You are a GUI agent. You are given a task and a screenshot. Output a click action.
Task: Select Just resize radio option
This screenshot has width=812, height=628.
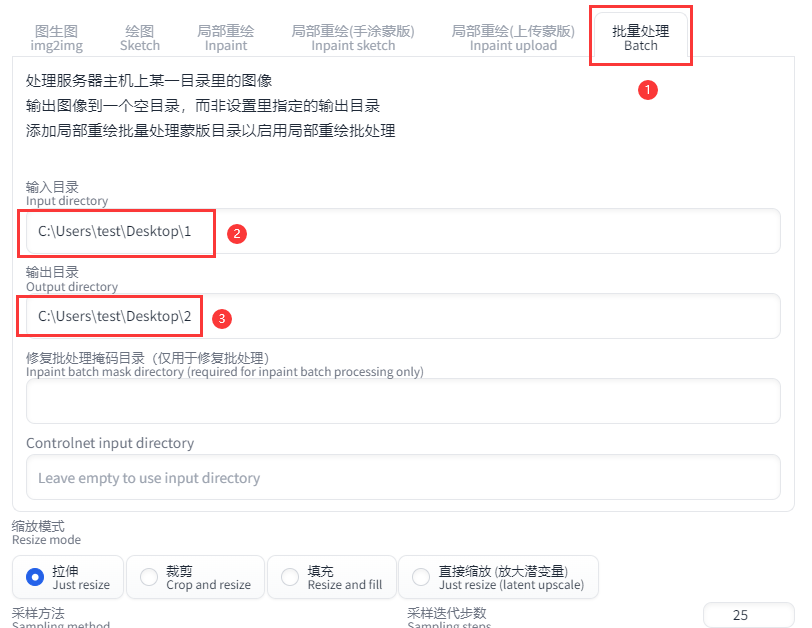68,577
